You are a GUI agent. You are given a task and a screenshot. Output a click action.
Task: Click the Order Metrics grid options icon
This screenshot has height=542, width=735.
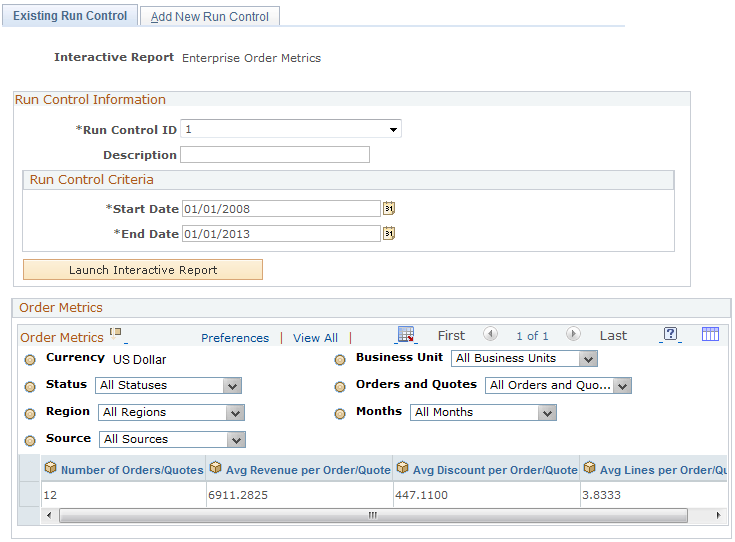[x=116, y=333]
